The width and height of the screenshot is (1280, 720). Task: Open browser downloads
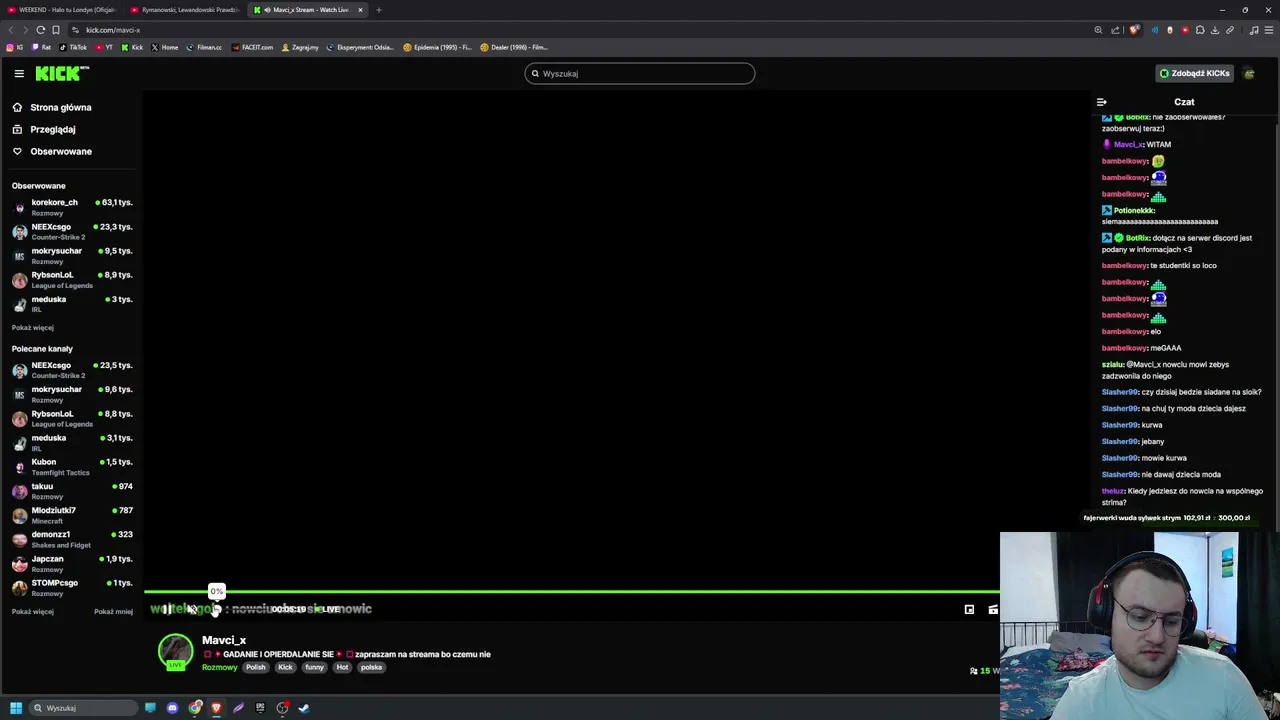tap(1215, 30)
